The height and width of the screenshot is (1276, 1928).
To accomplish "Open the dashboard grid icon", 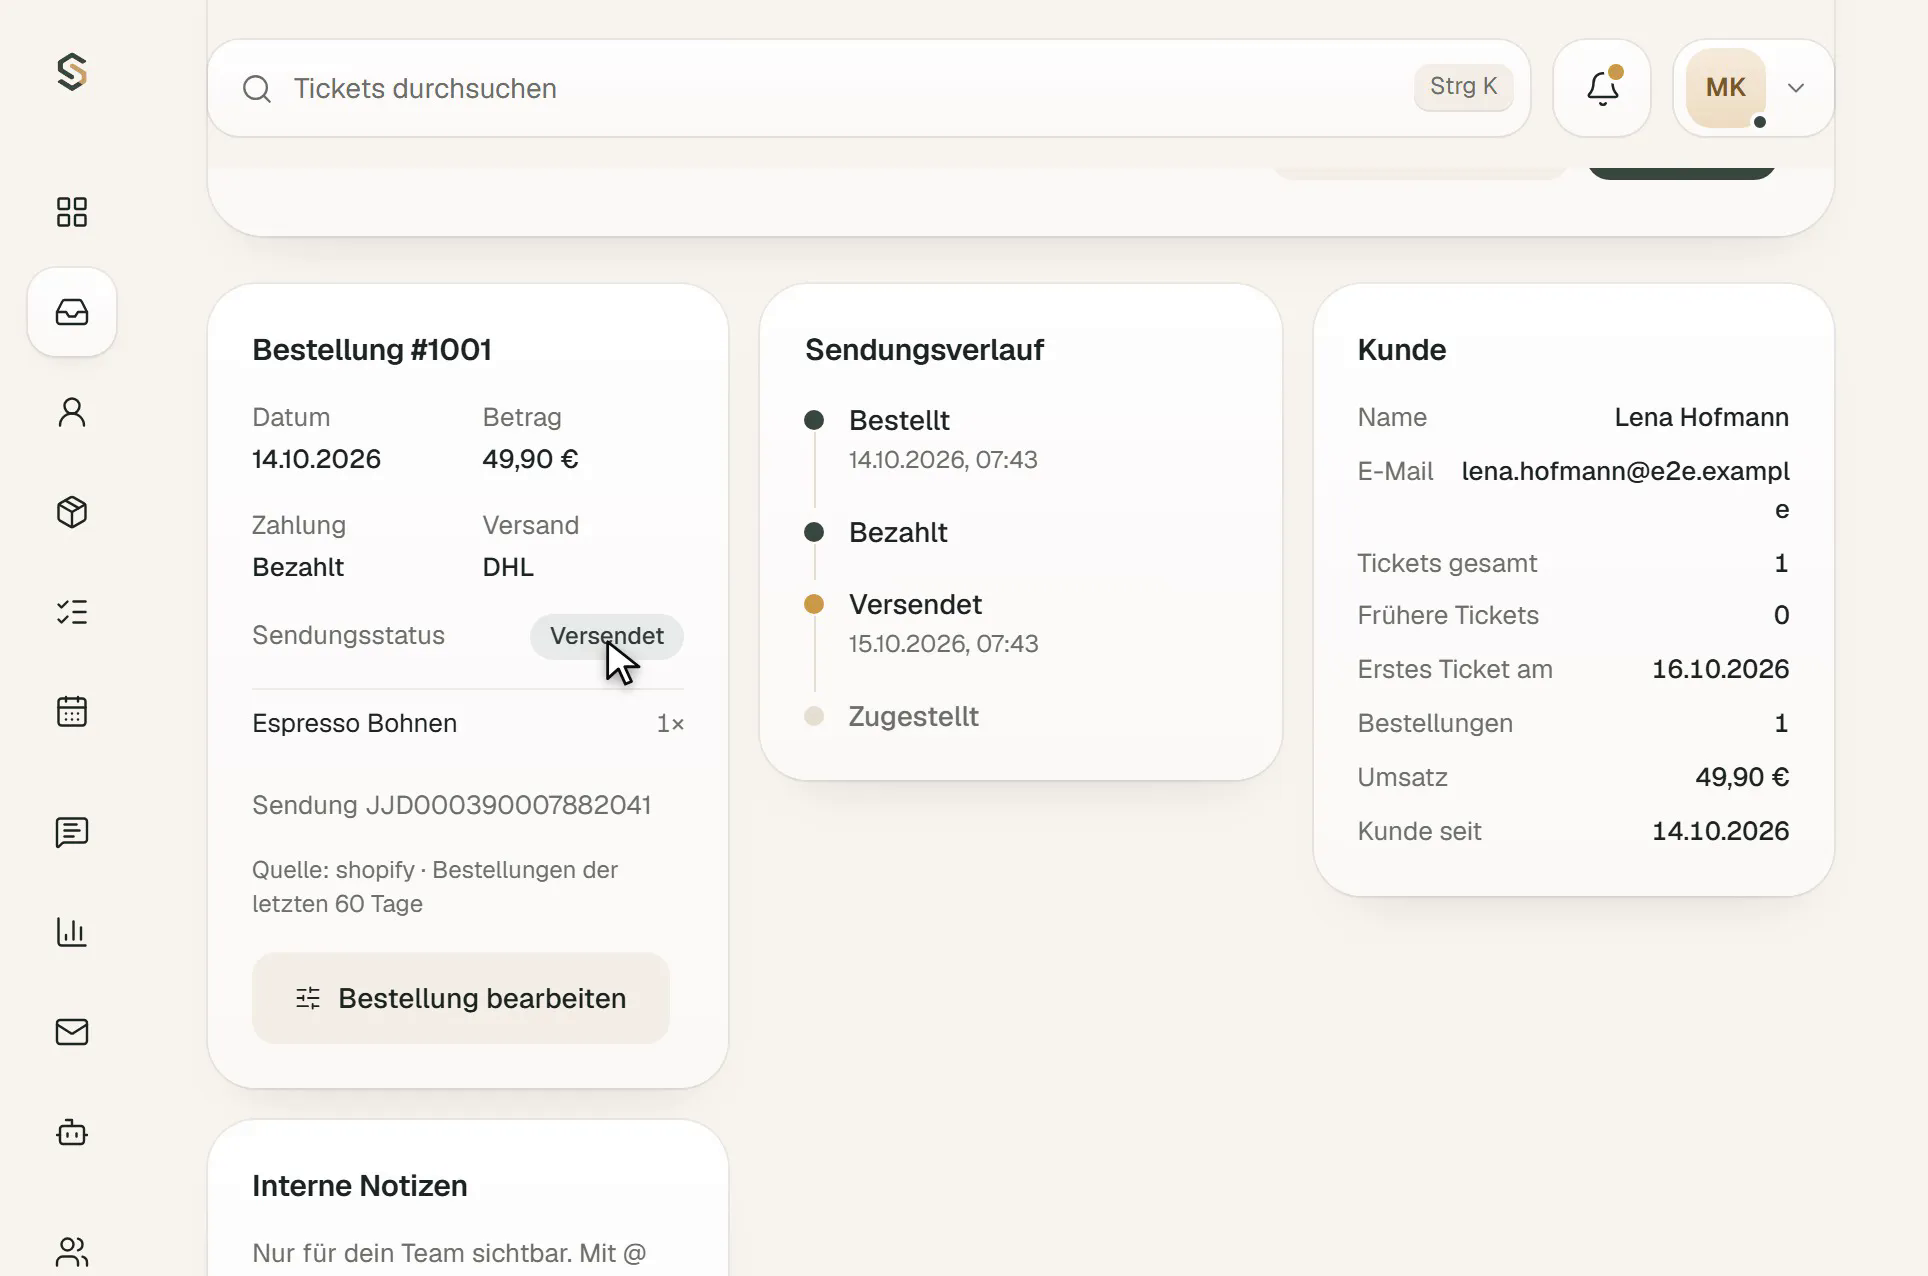I will [x=72, y=212].
